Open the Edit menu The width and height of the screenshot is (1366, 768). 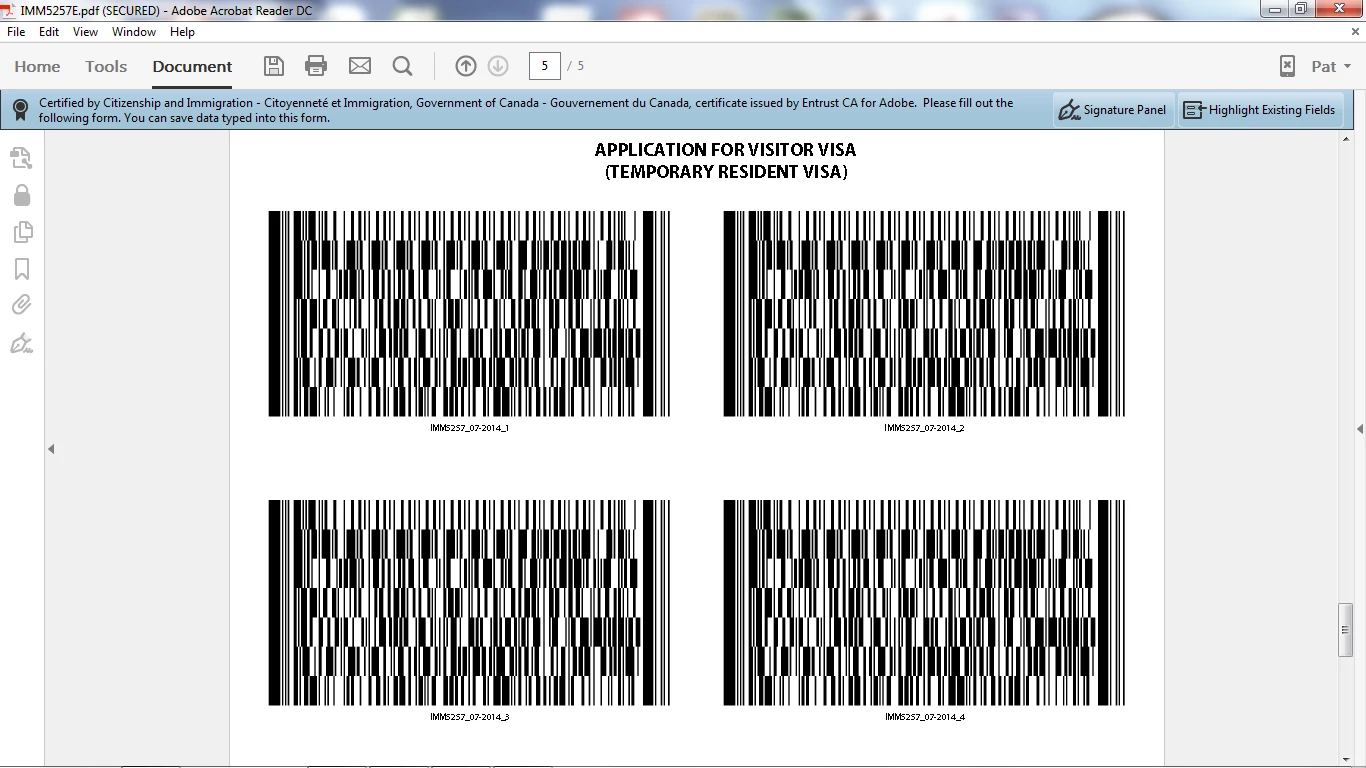(49, 32)
